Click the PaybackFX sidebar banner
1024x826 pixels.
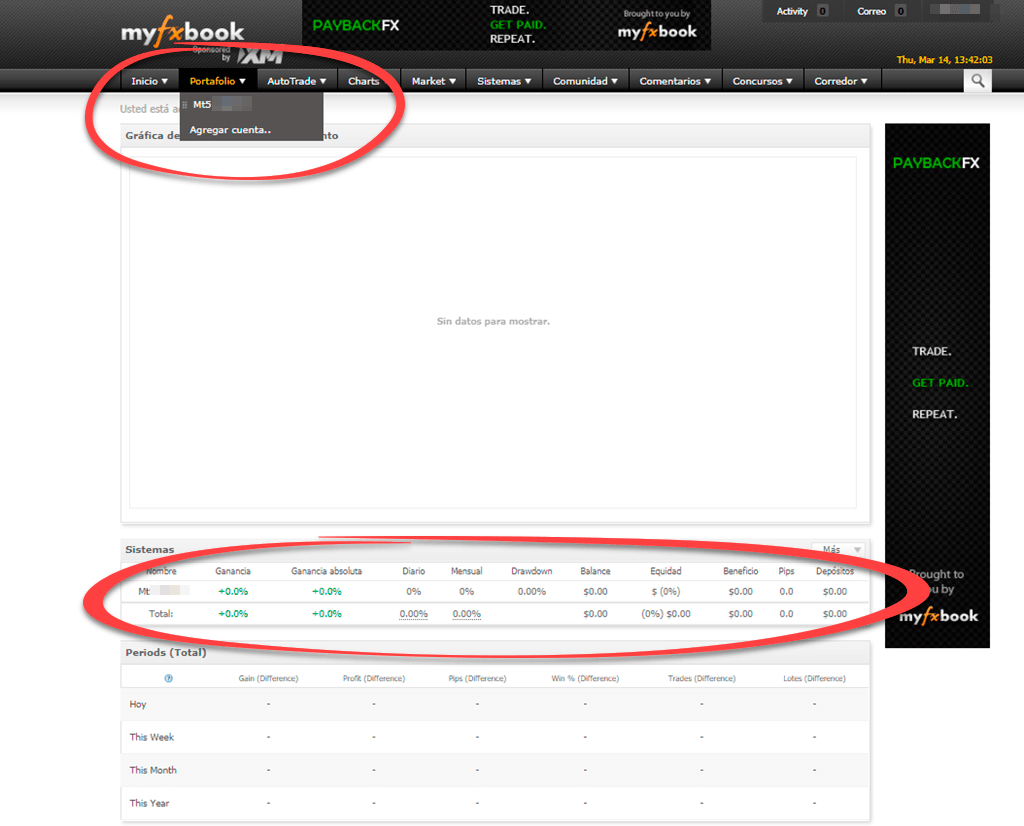pos(937,385)
